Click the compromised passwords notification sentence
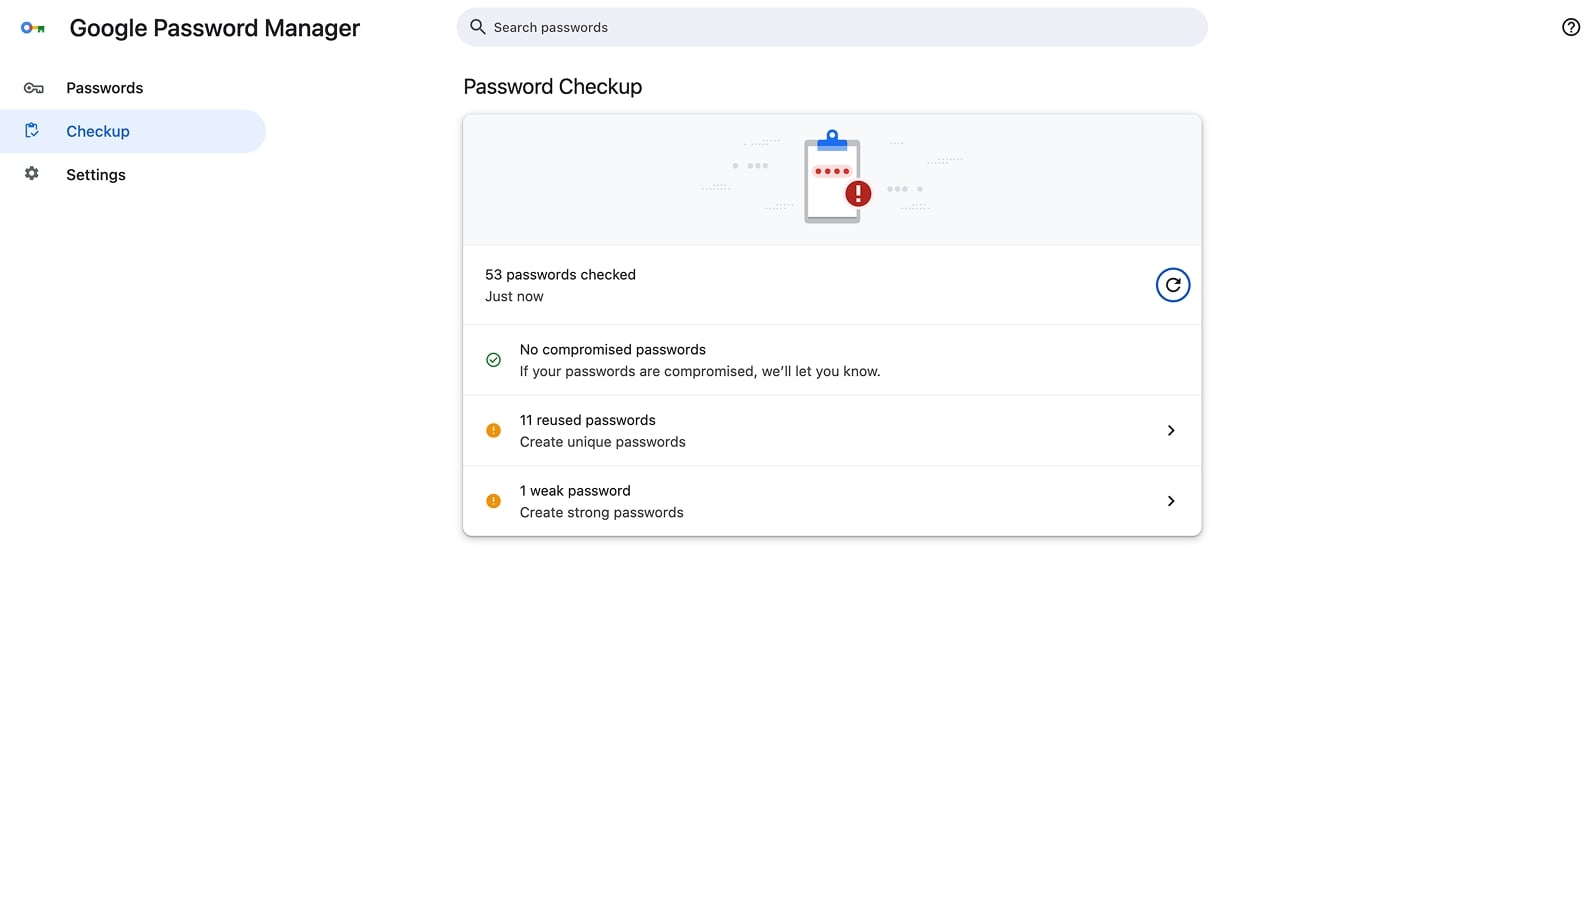Screen dimensions: 1593x900 click(x=699, y=371)
